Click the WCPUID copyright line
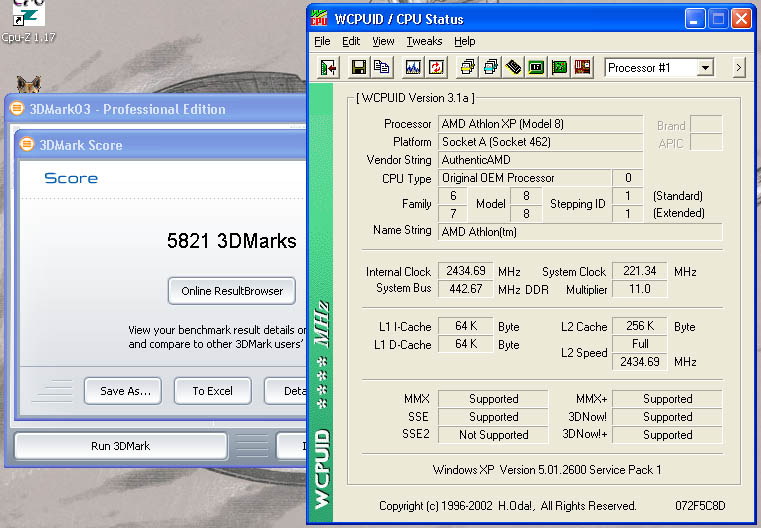 pyautogui.click(x=507, y=506)
